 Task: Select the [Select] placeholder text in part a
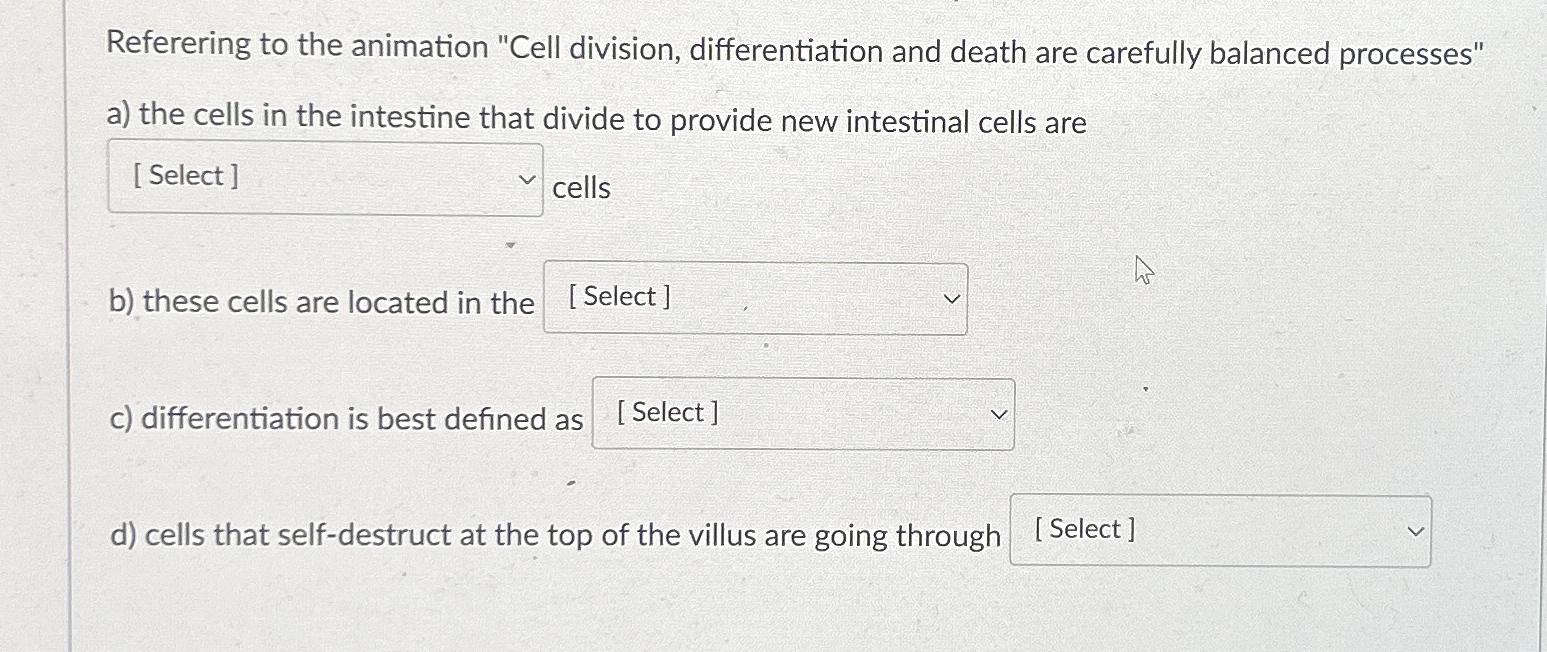(185, 175)
